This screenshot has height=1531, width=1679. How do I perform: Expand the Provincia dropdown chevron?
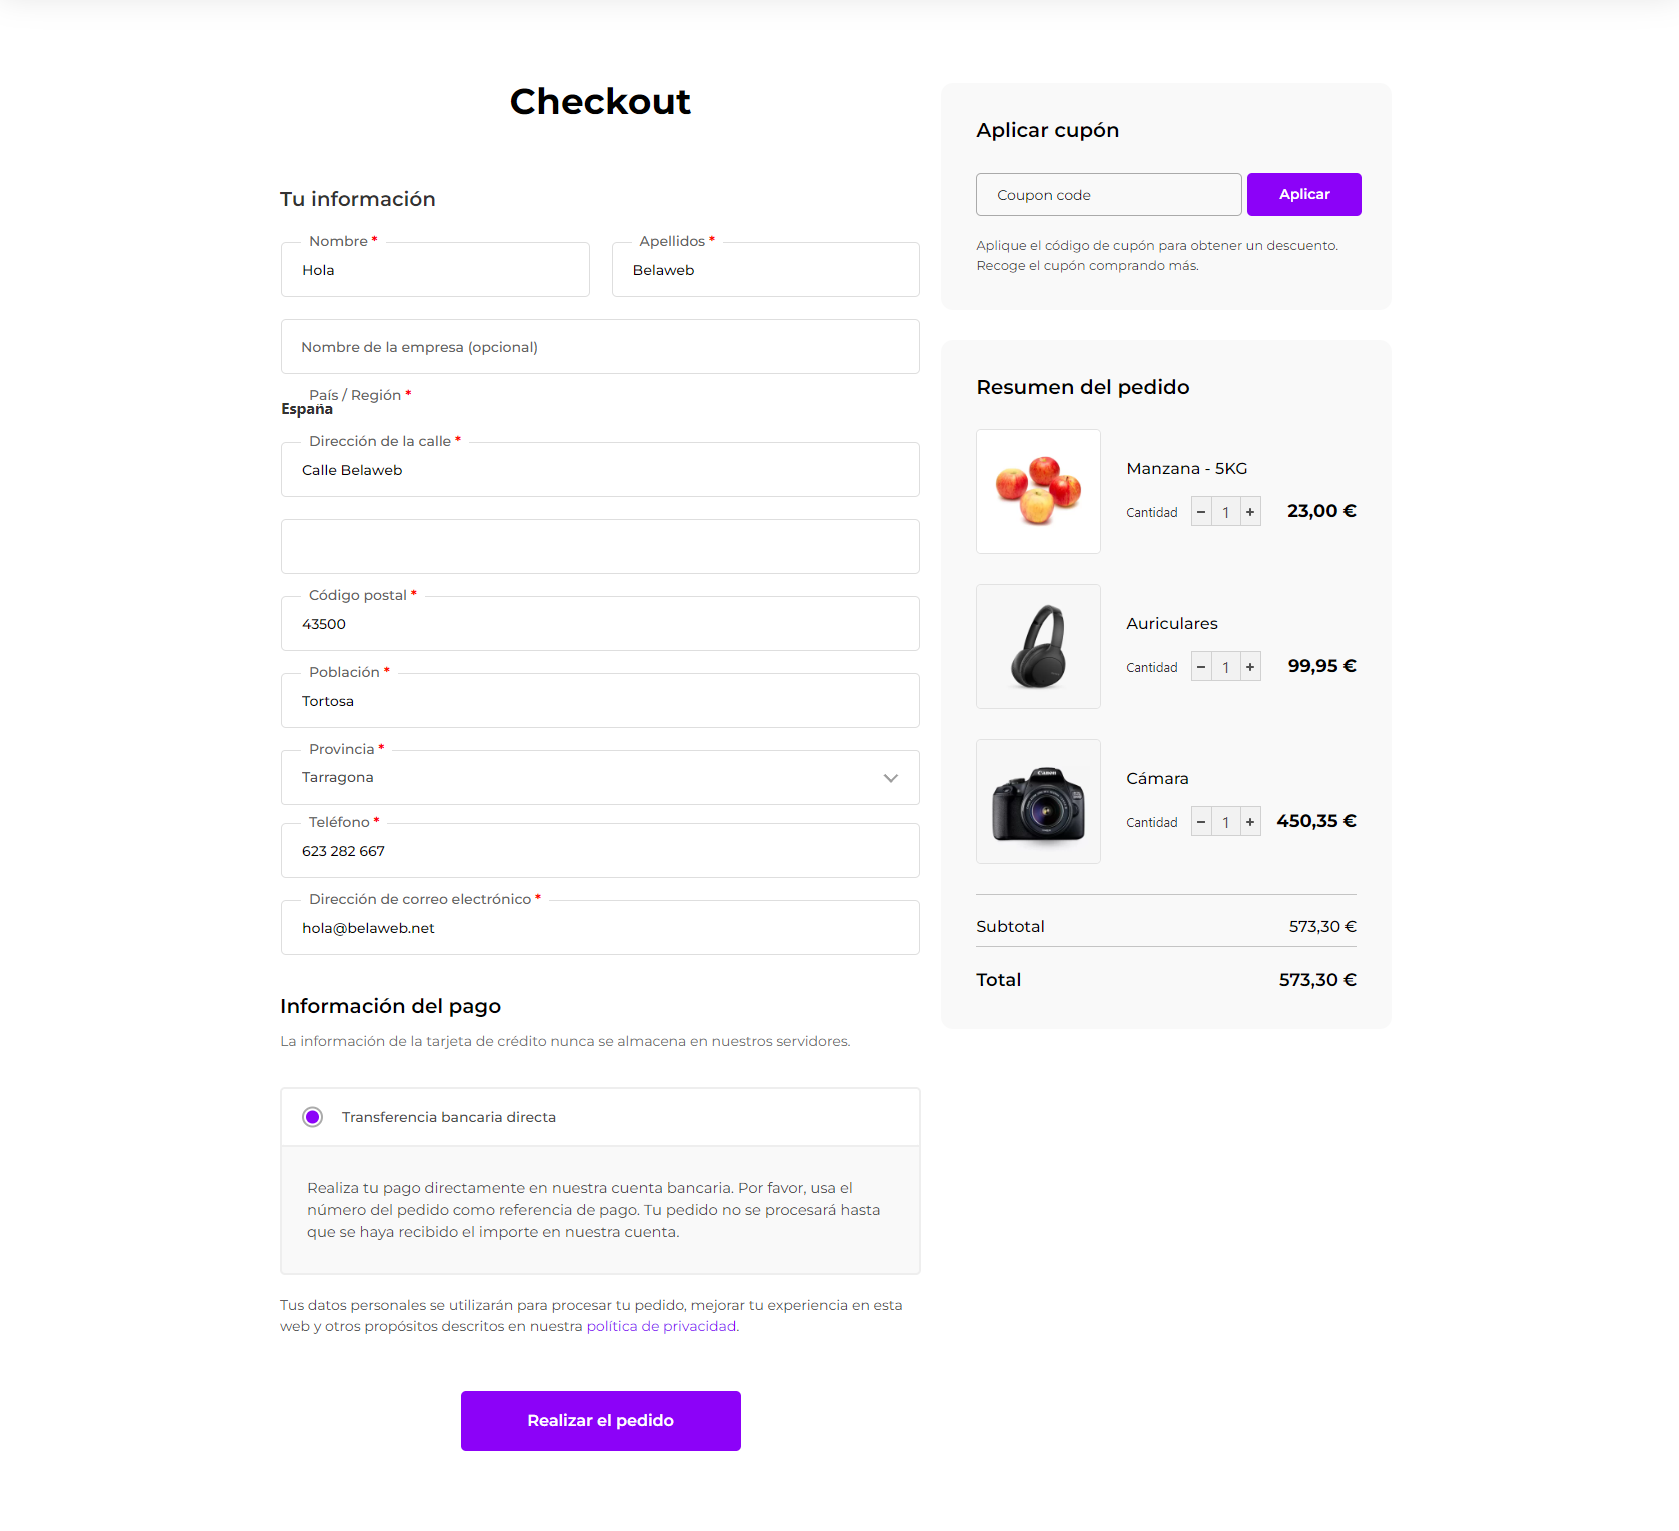tap(890, 778)
